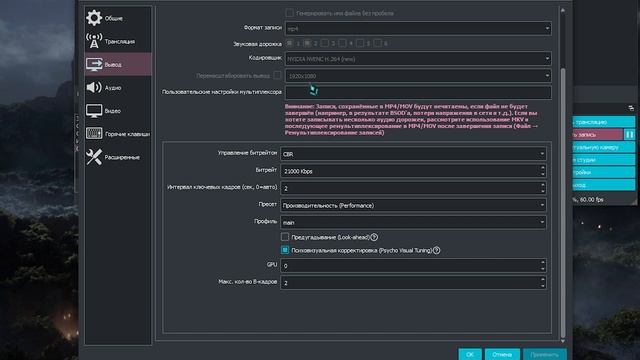The height and width of the screenshot is (360, 640).
Task: Toggle audio track 5 checkbox
Action: [360, 43]
